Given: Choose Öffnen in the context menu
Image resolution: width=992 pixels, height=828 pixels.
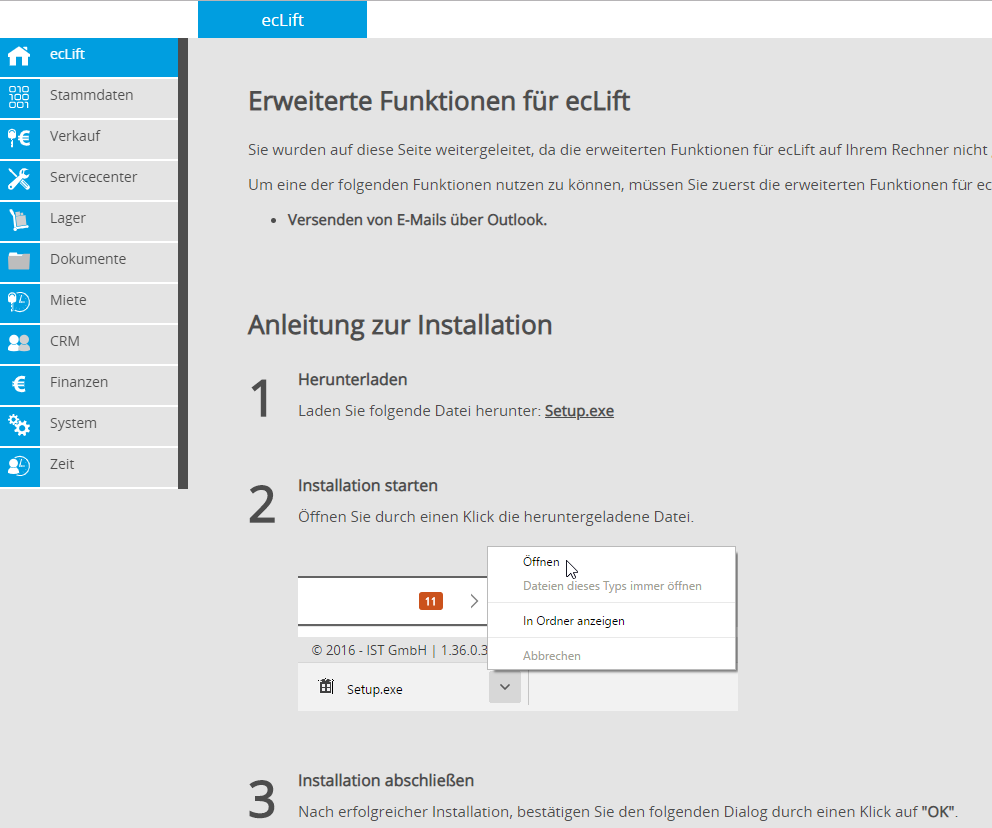Looking at the screenshot, I should pyautogui.click(x=541, y=562).
